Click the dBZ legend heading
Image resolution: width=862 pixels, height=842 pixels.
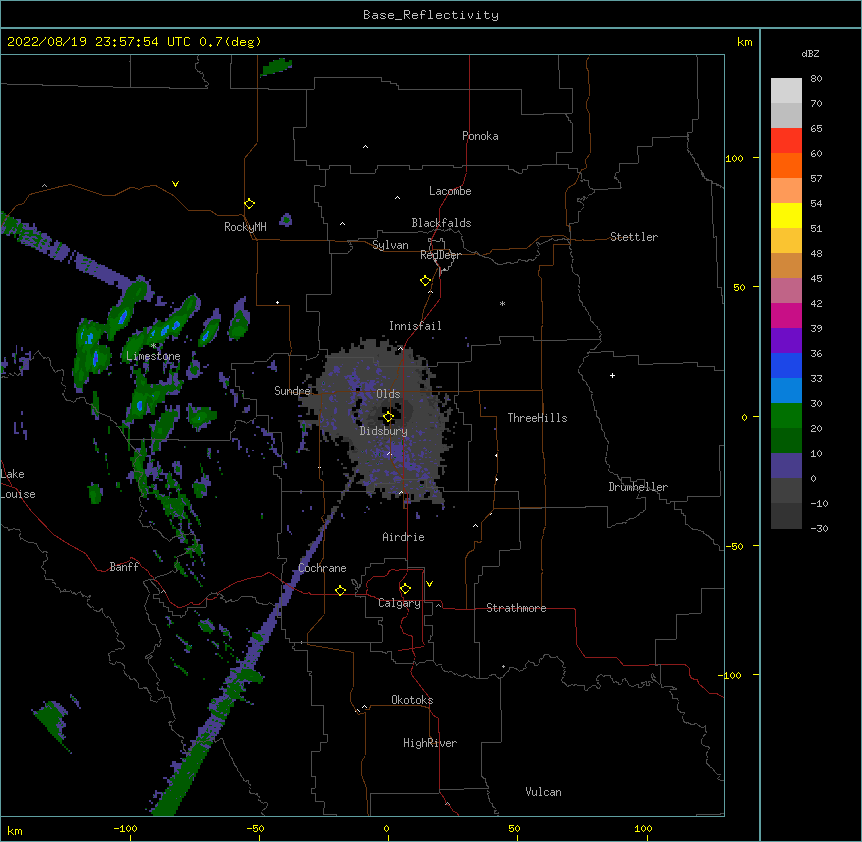810,53
